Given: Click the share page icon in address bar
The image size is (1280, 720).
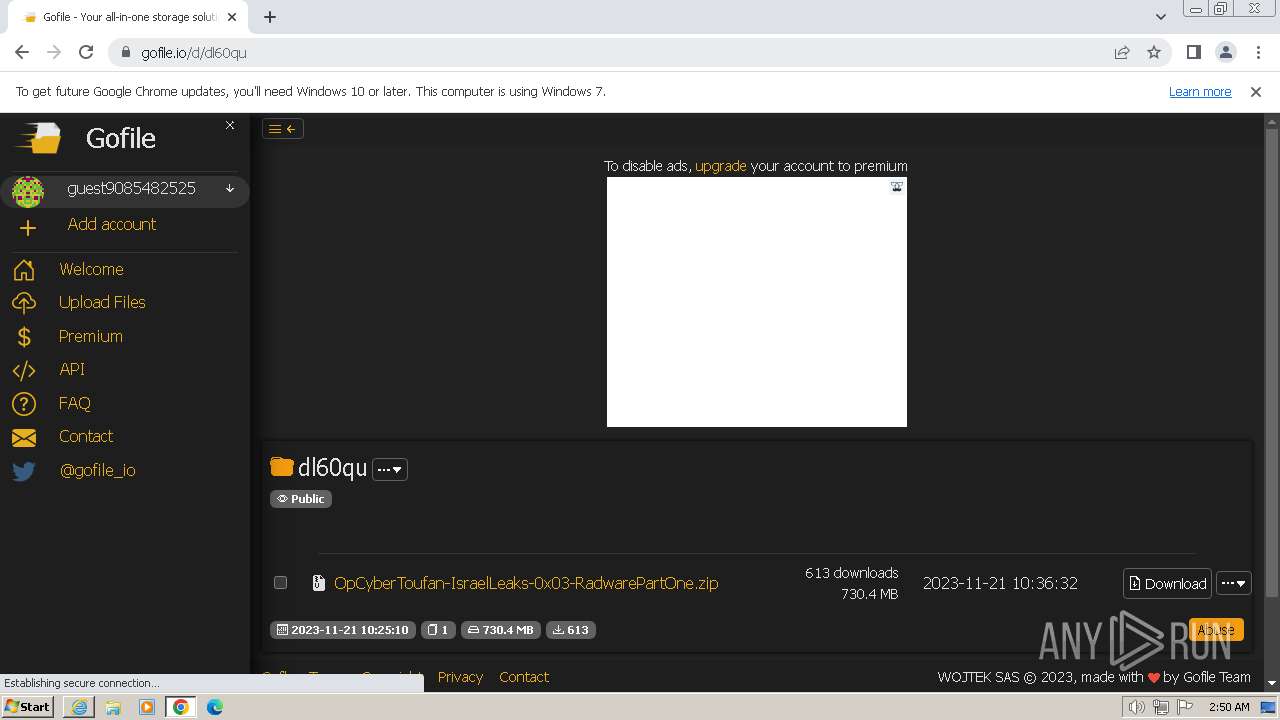Looking at the screenshot, I should 1122,52.
